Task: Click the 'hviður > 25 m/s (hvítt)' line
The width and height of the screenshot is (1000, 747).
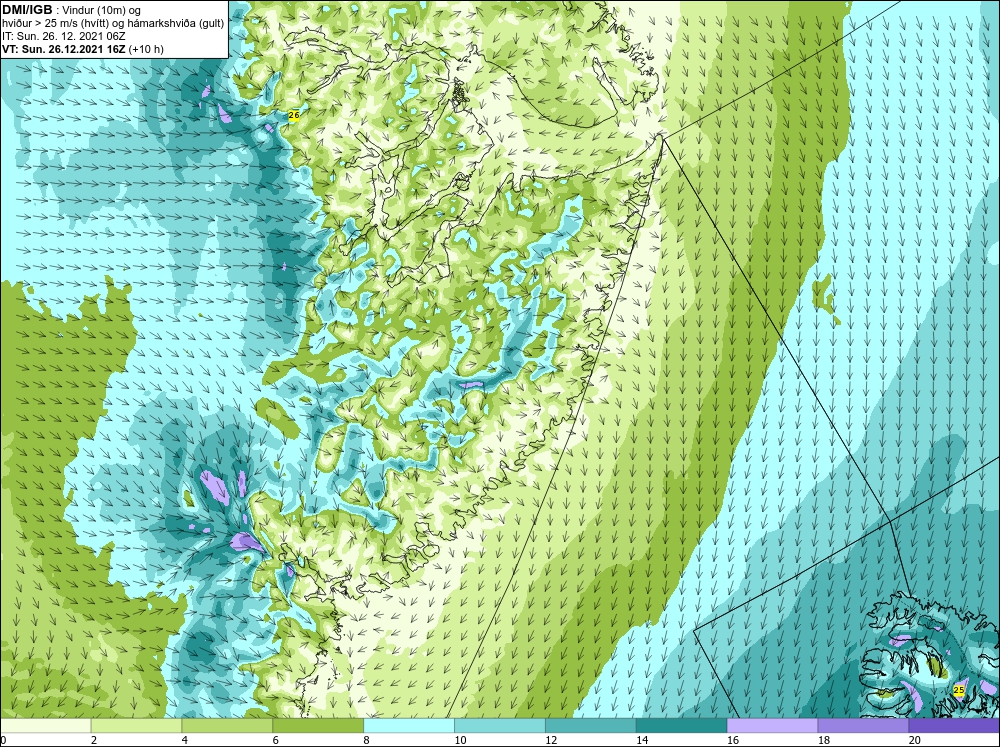Action: pyautogui.click(x=53, y=24)
